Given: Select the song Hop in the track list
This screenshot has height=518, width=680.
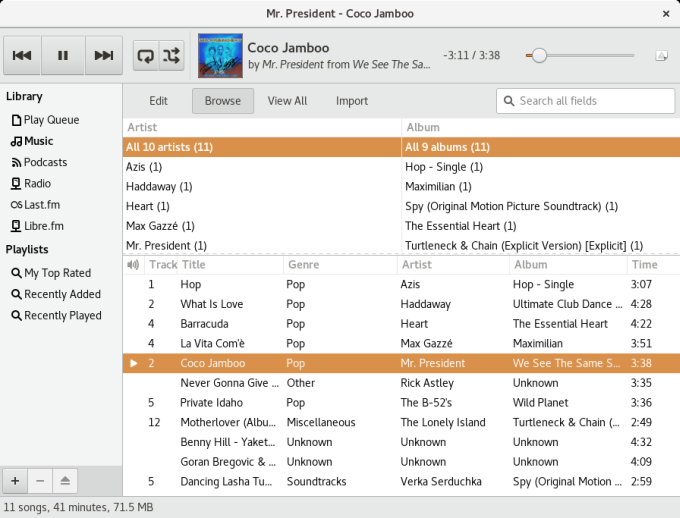Looking at the screenshot, I should click(402, 285).
